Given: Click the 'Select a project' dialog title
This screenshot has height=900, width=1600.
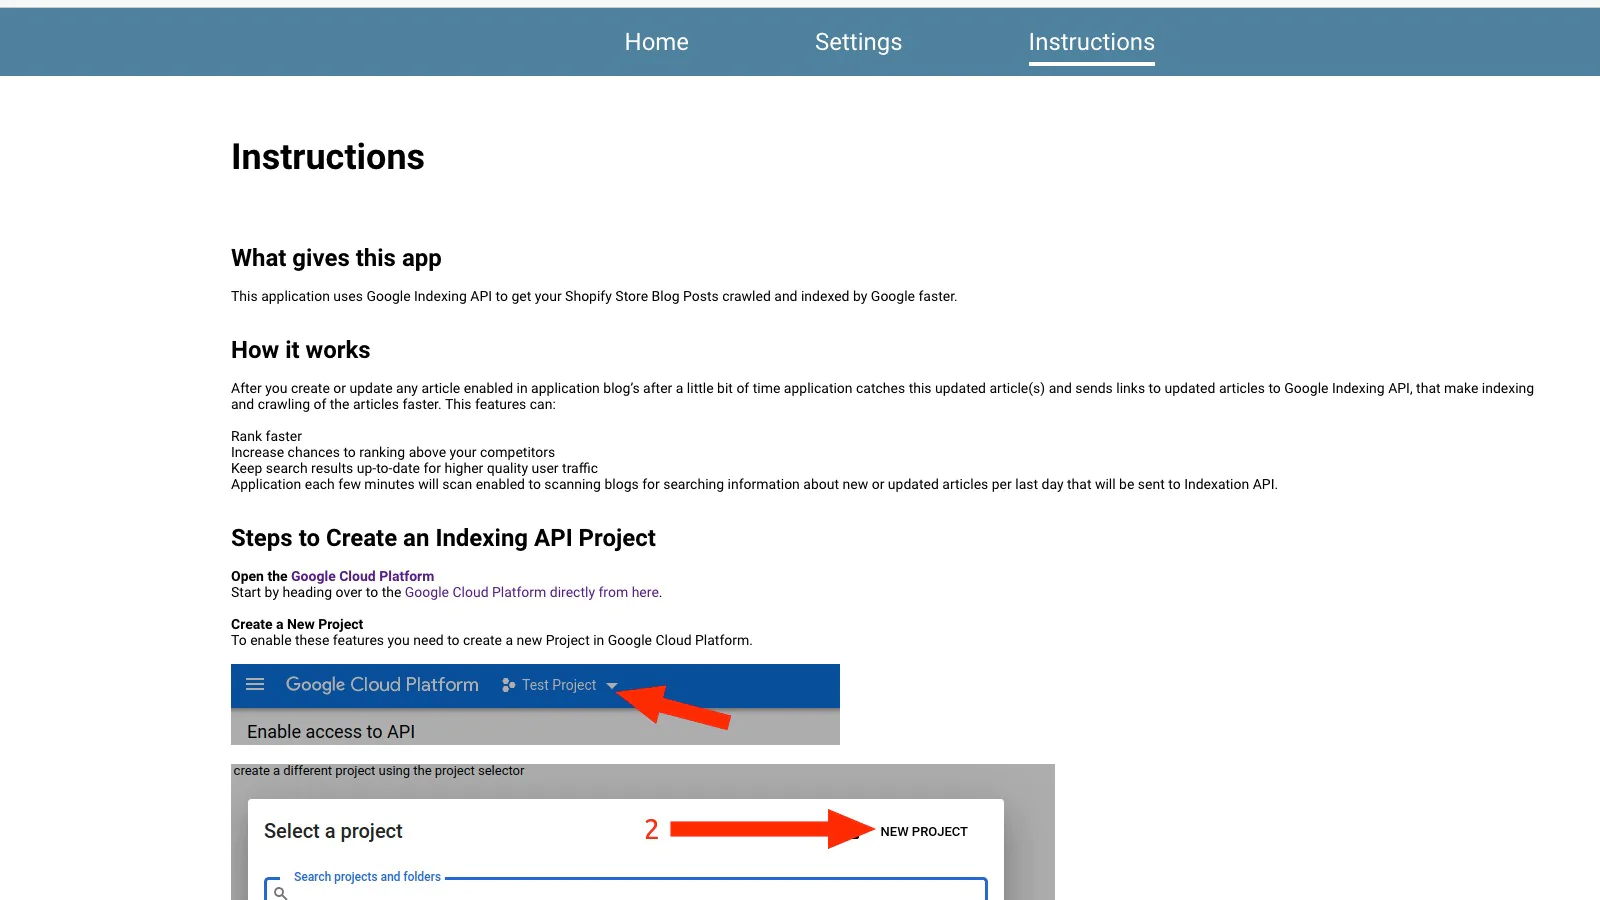Looking at the screenshot, I should click(333, 831).
